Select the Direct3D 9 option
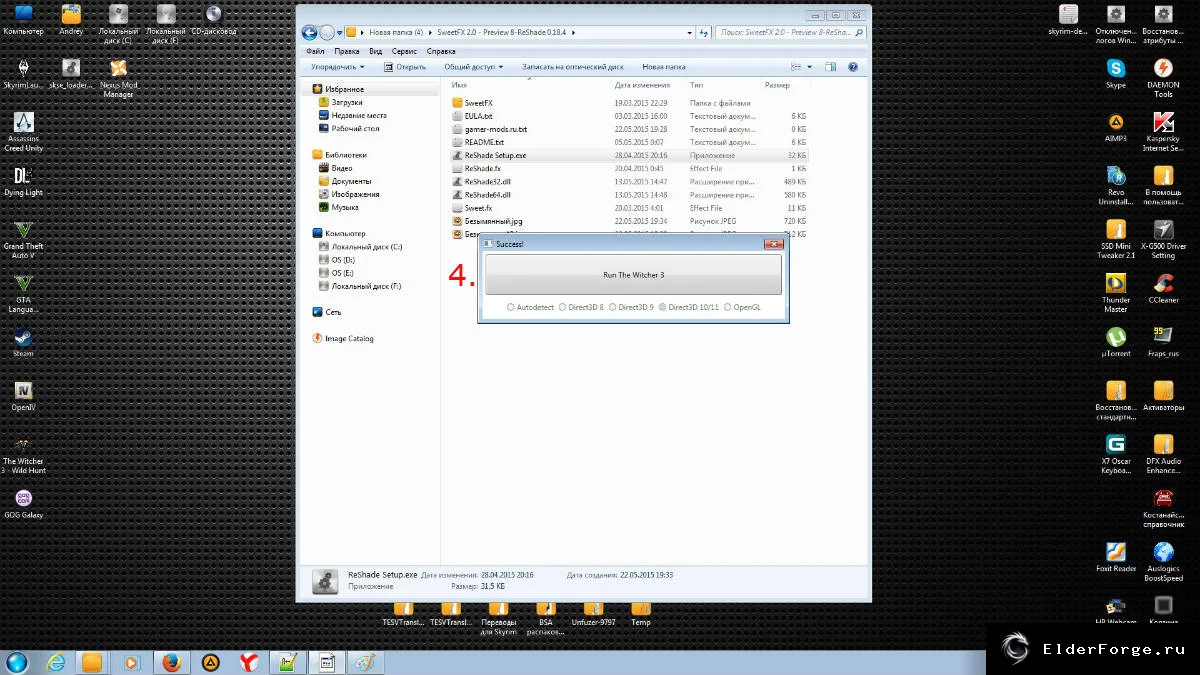 click(x=632, y=307)
